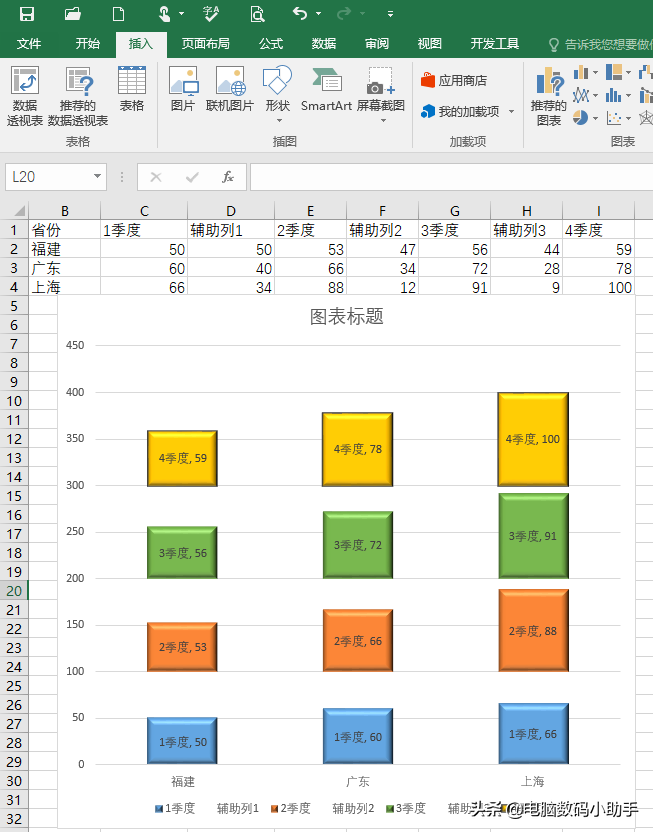Screen dimensions: 653x832
Task: Open Recommended Charts (推荐的图表)
Action: [549, 97]
